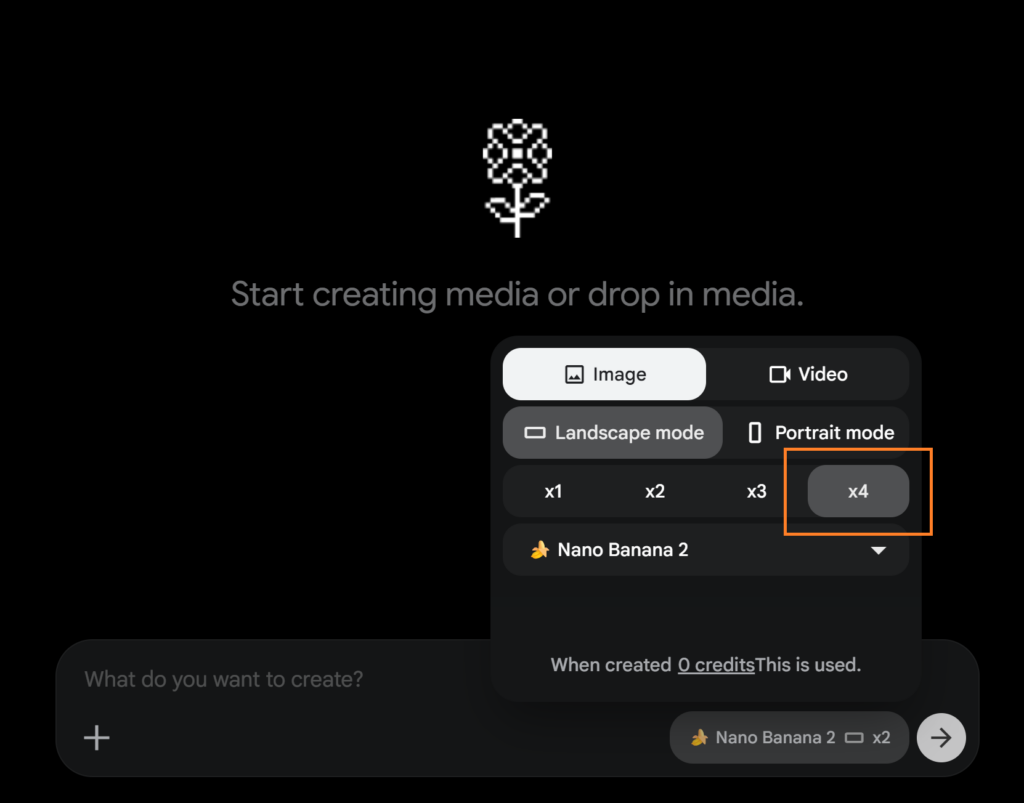Click the settings chip showing Nano Banana 2 x2
The height and width of the screenshot is (803, 1024).
tap(789, 738)
